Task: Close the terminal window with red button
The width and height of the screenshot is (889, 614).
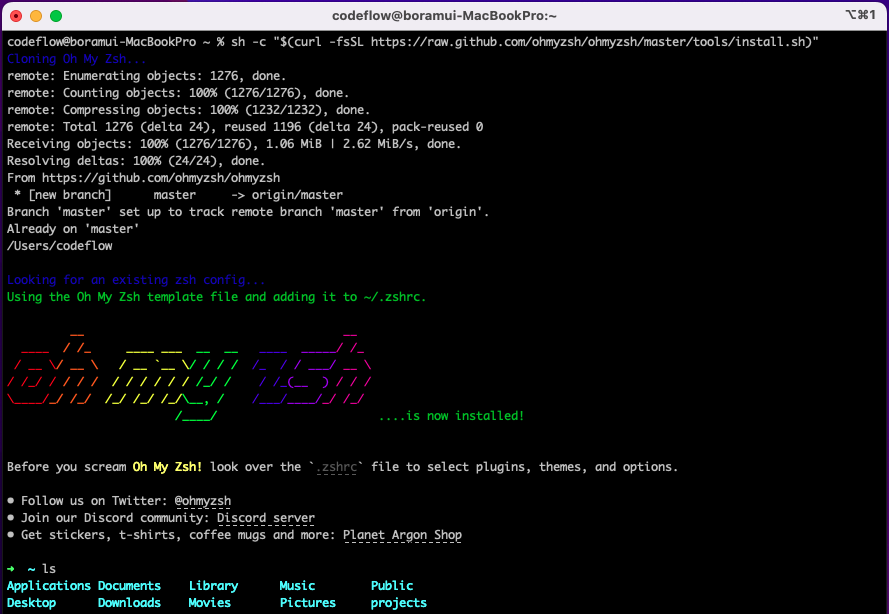Action: pos(16,16)
